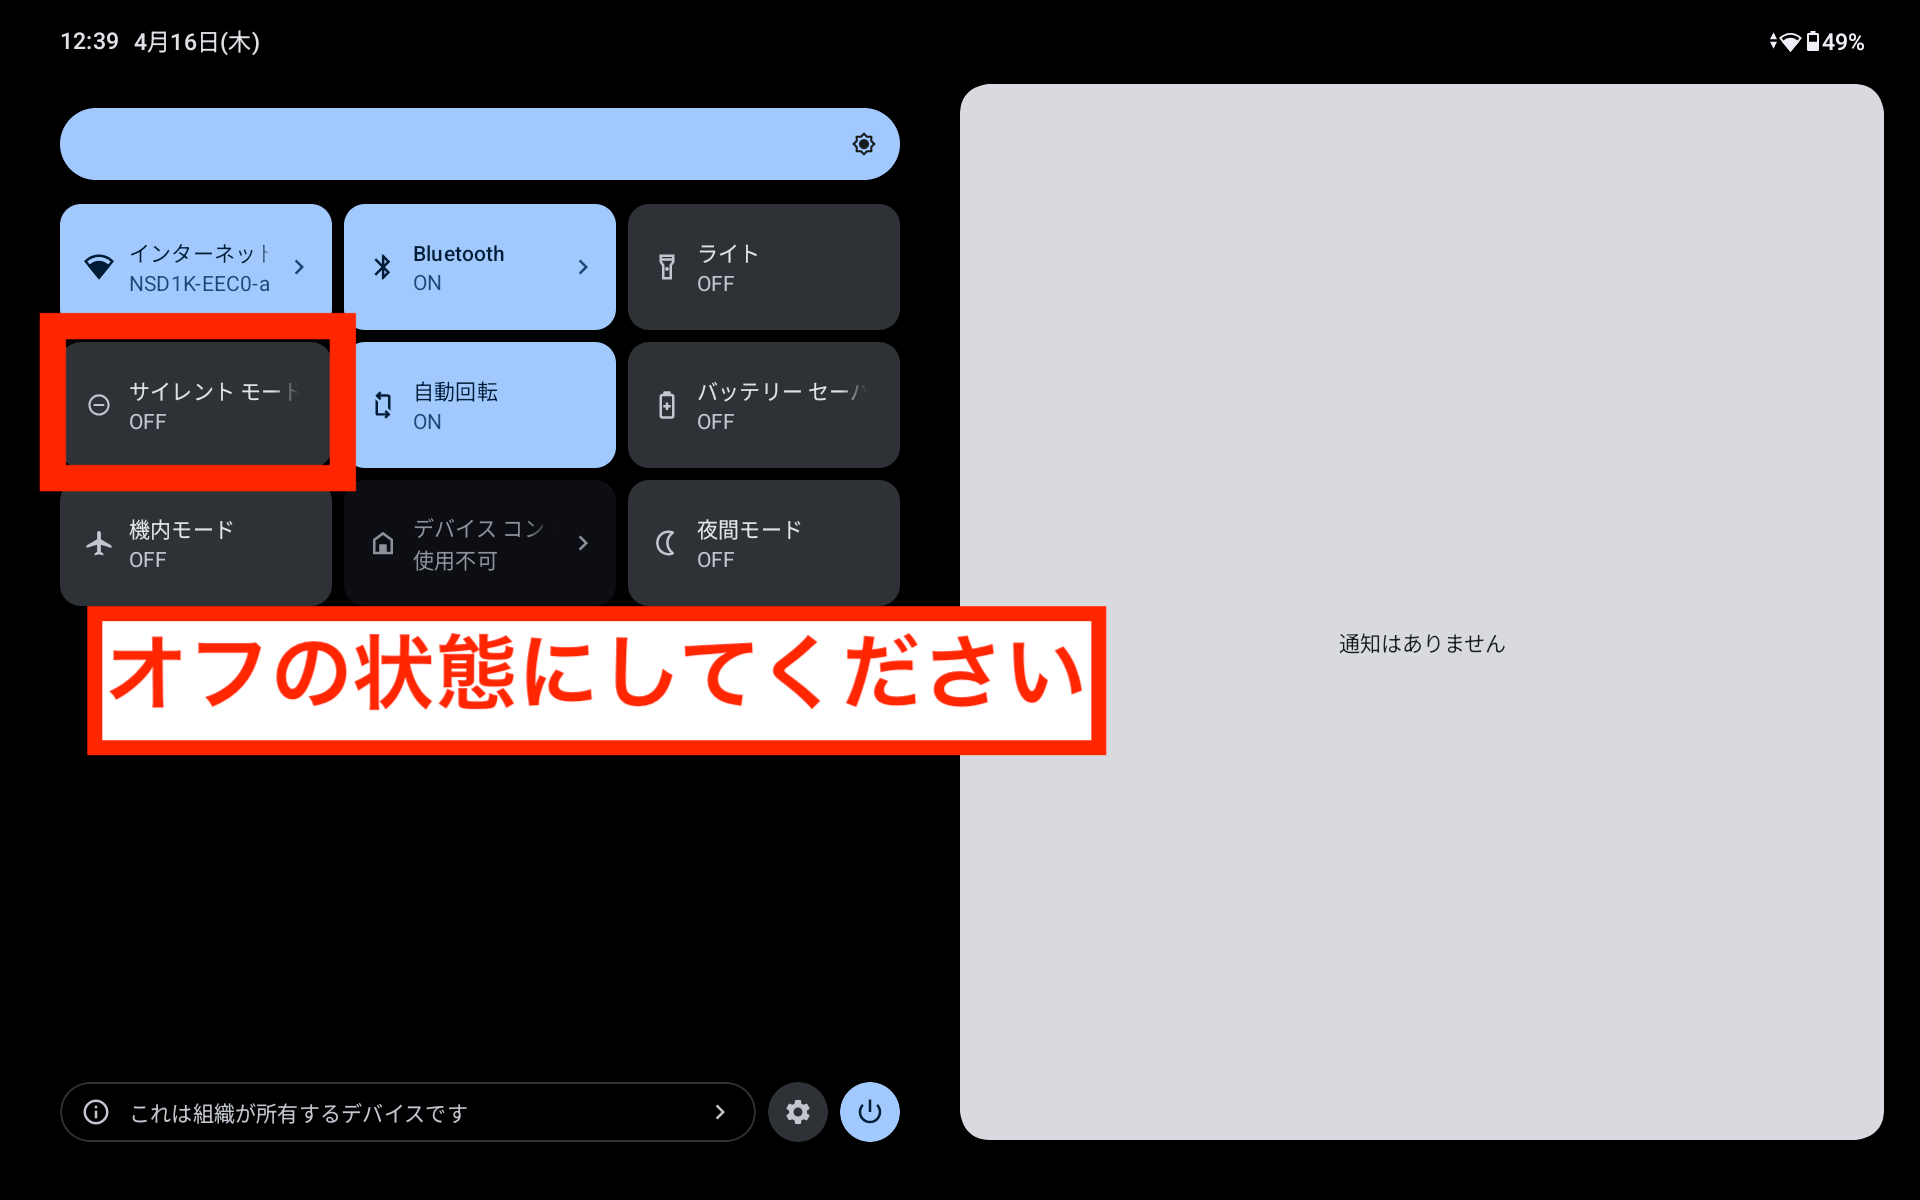Click the brightness sun icon

(x=864, y=144)
